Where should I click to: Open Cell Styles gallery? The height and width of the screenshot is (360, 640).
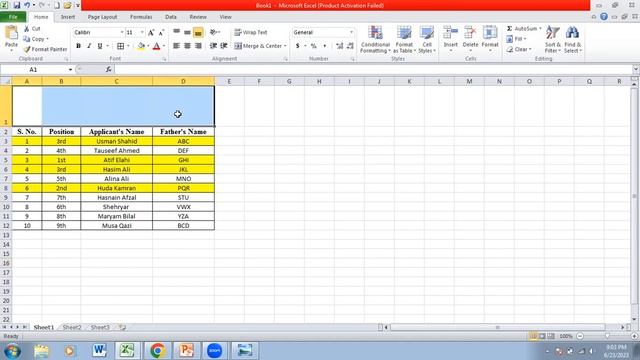tap(427, 39)
